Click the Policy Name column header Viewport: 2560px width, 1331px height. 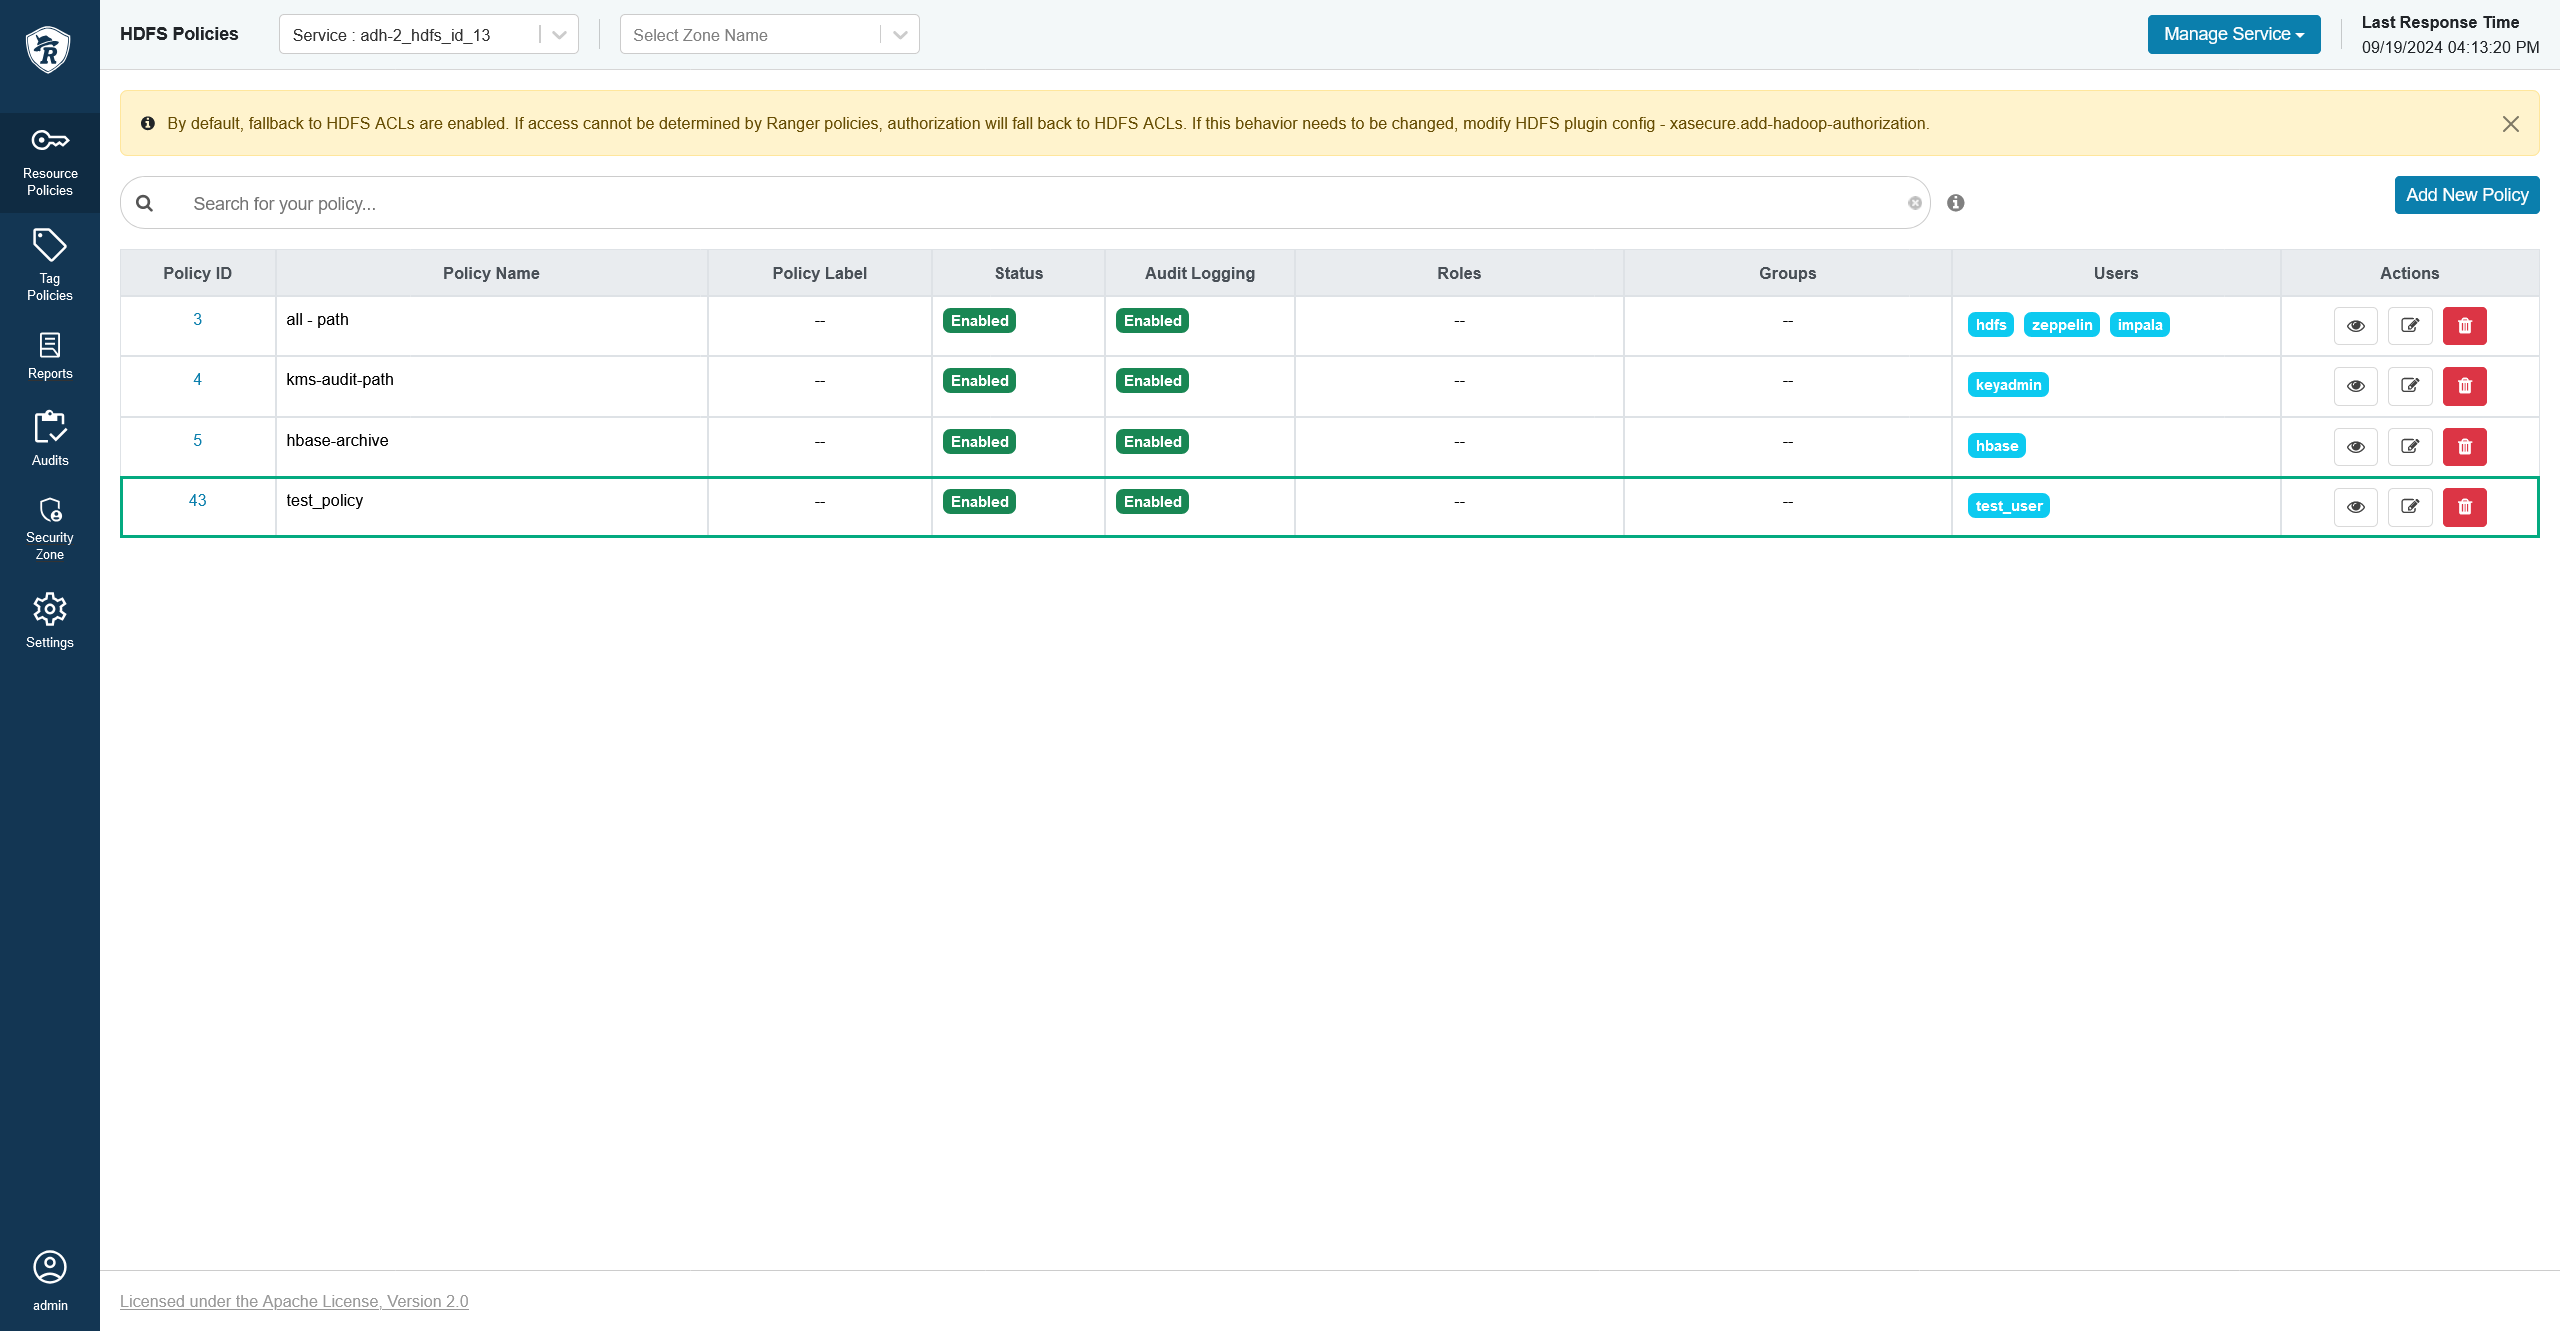(x=491, y=273)
